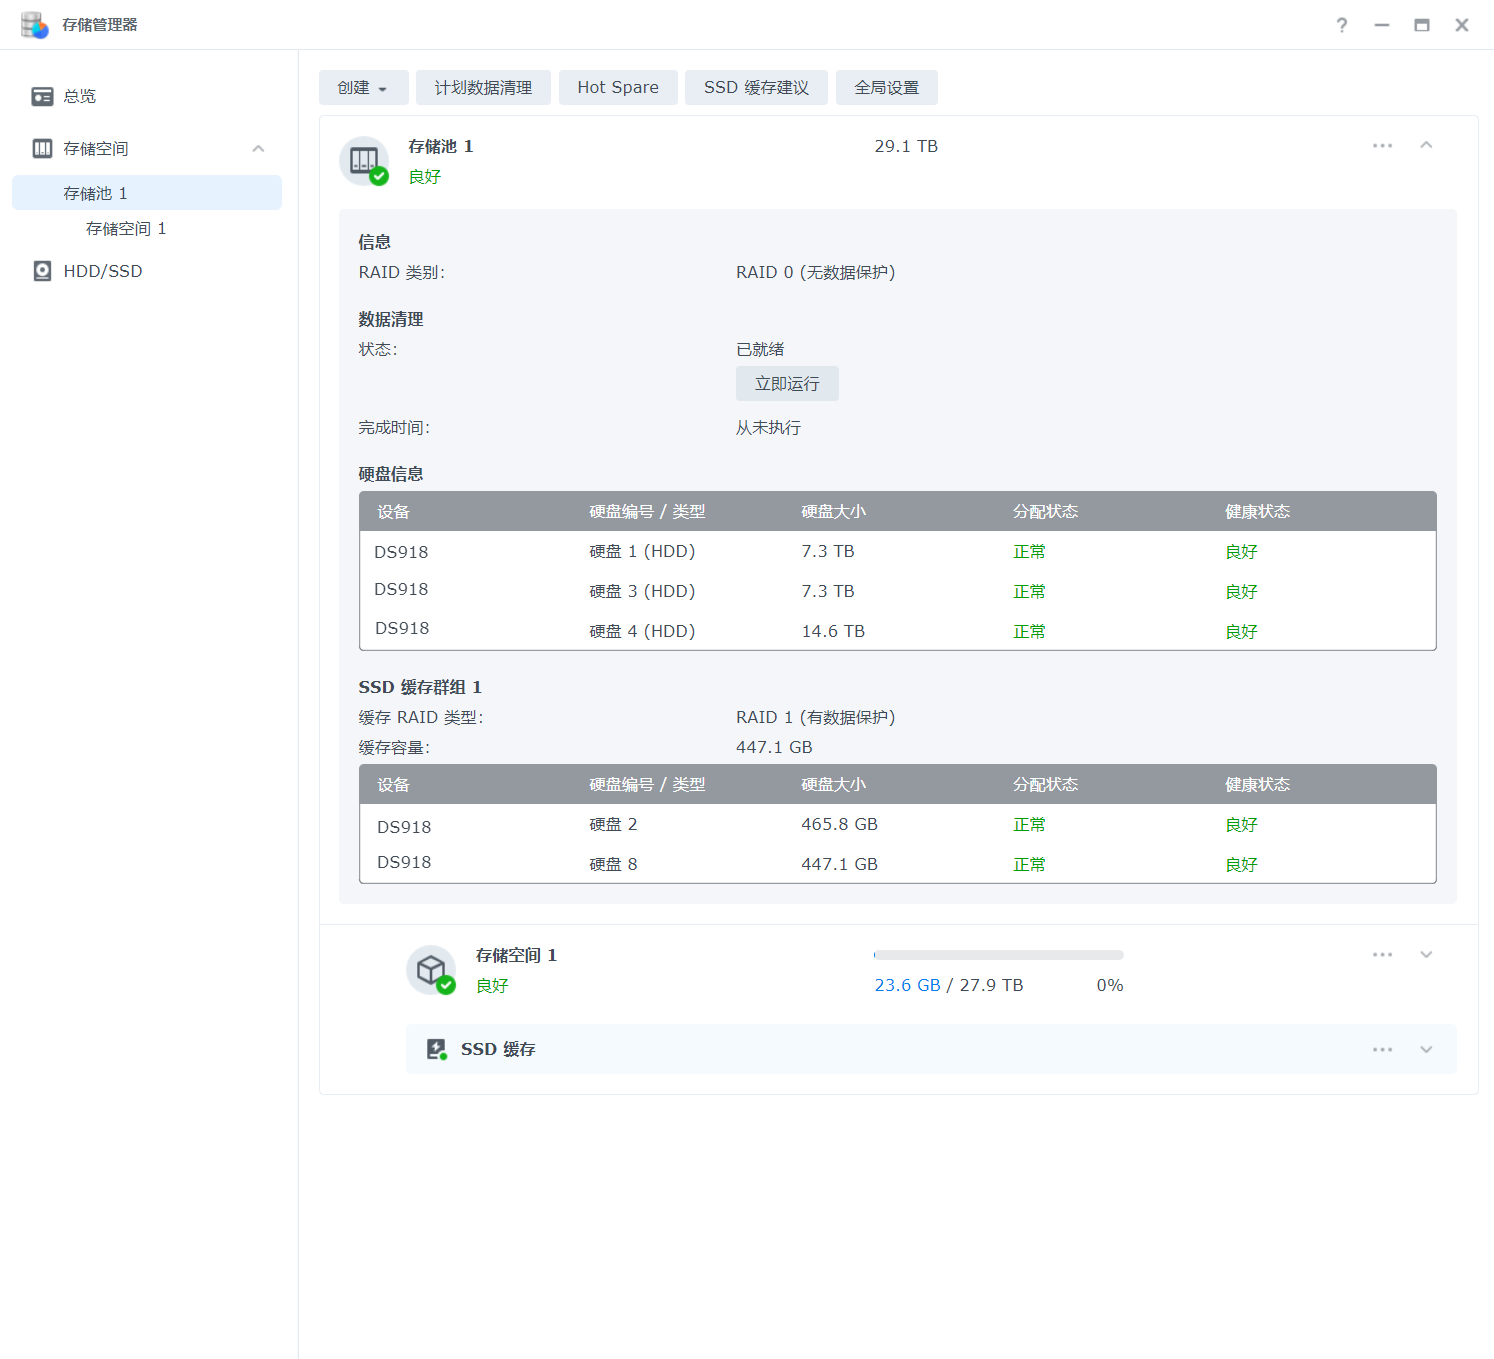Collapse the 存储空间 sidebar tree
1494x1359 pixels.
pyautogui.click(x=258, y=149)
